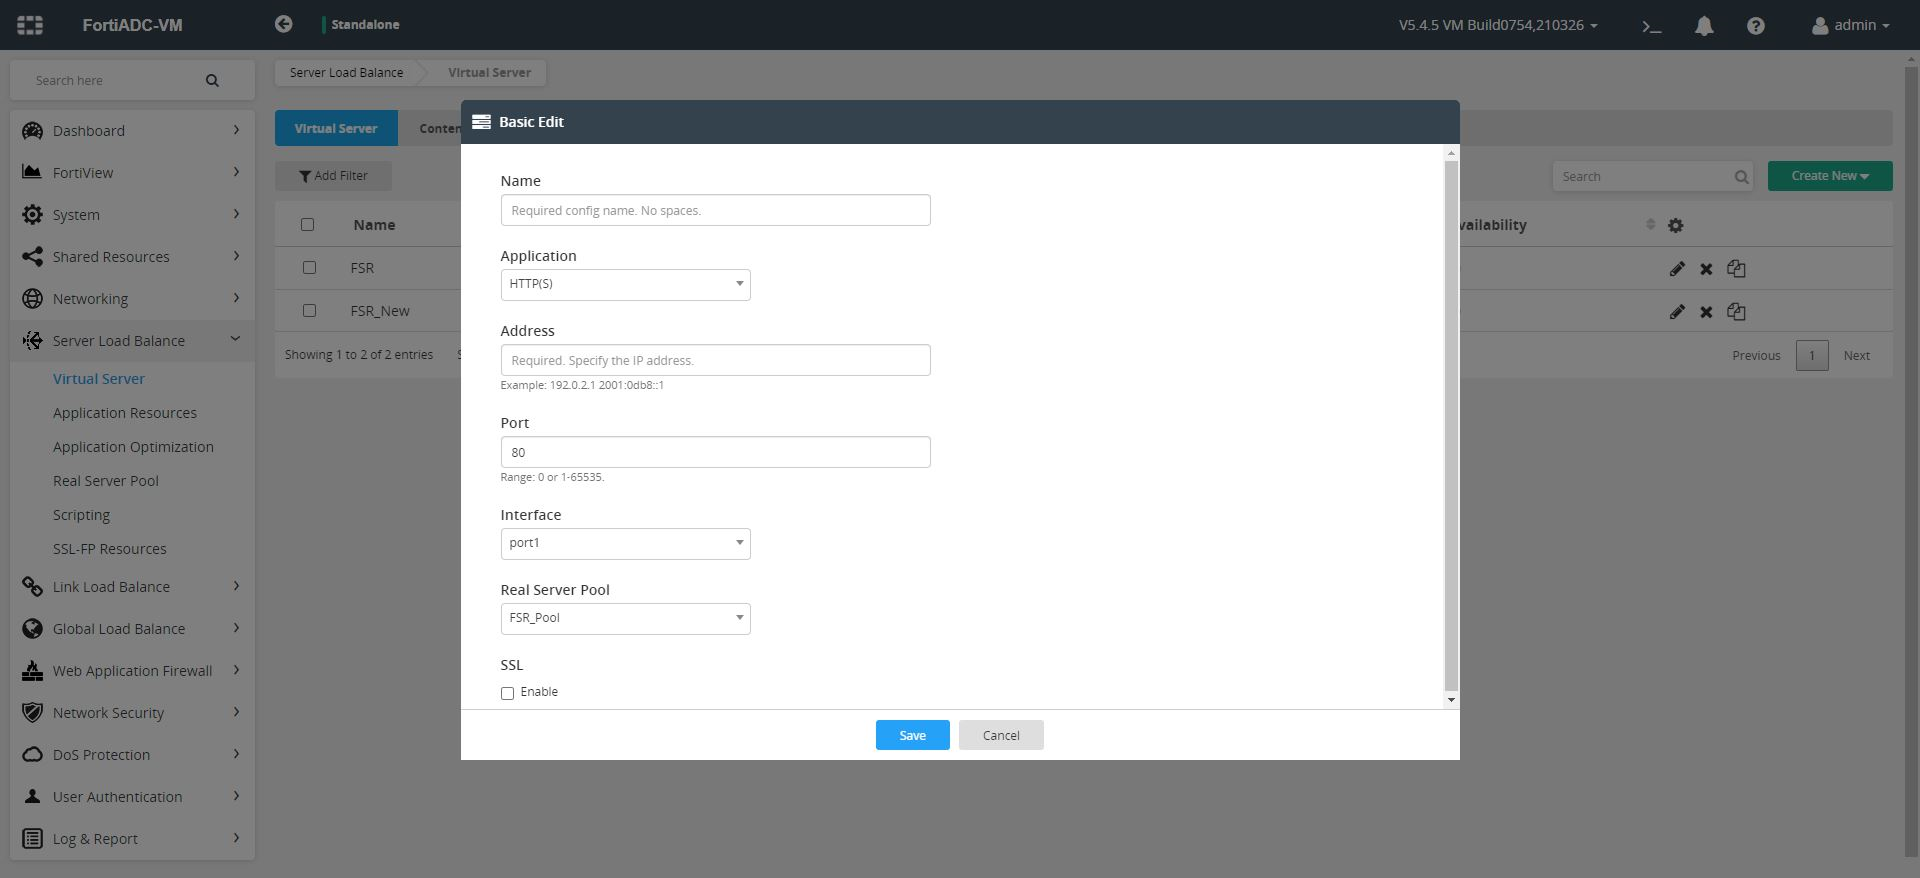The width and height of the screenshot is (1920, 878).
Task: Click the Global Load Balance globe icon
Action: 33,628
